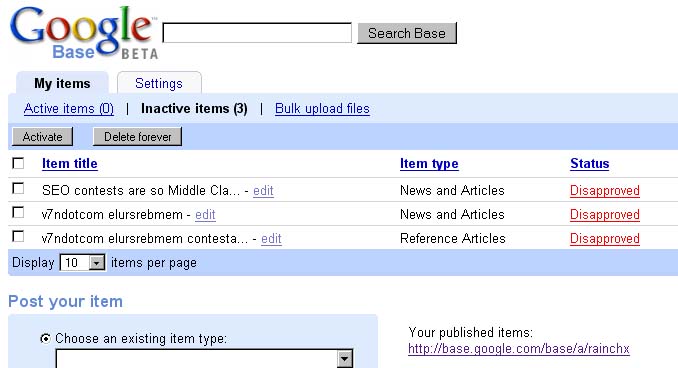Open base.google.com/base/a/rainchx published items link
The image size is (678, 368).
(x=518, y=349)
